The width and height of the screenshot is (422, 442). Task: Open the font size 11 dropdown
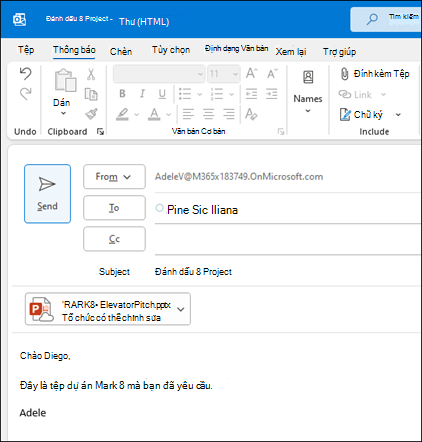(223, 74)
